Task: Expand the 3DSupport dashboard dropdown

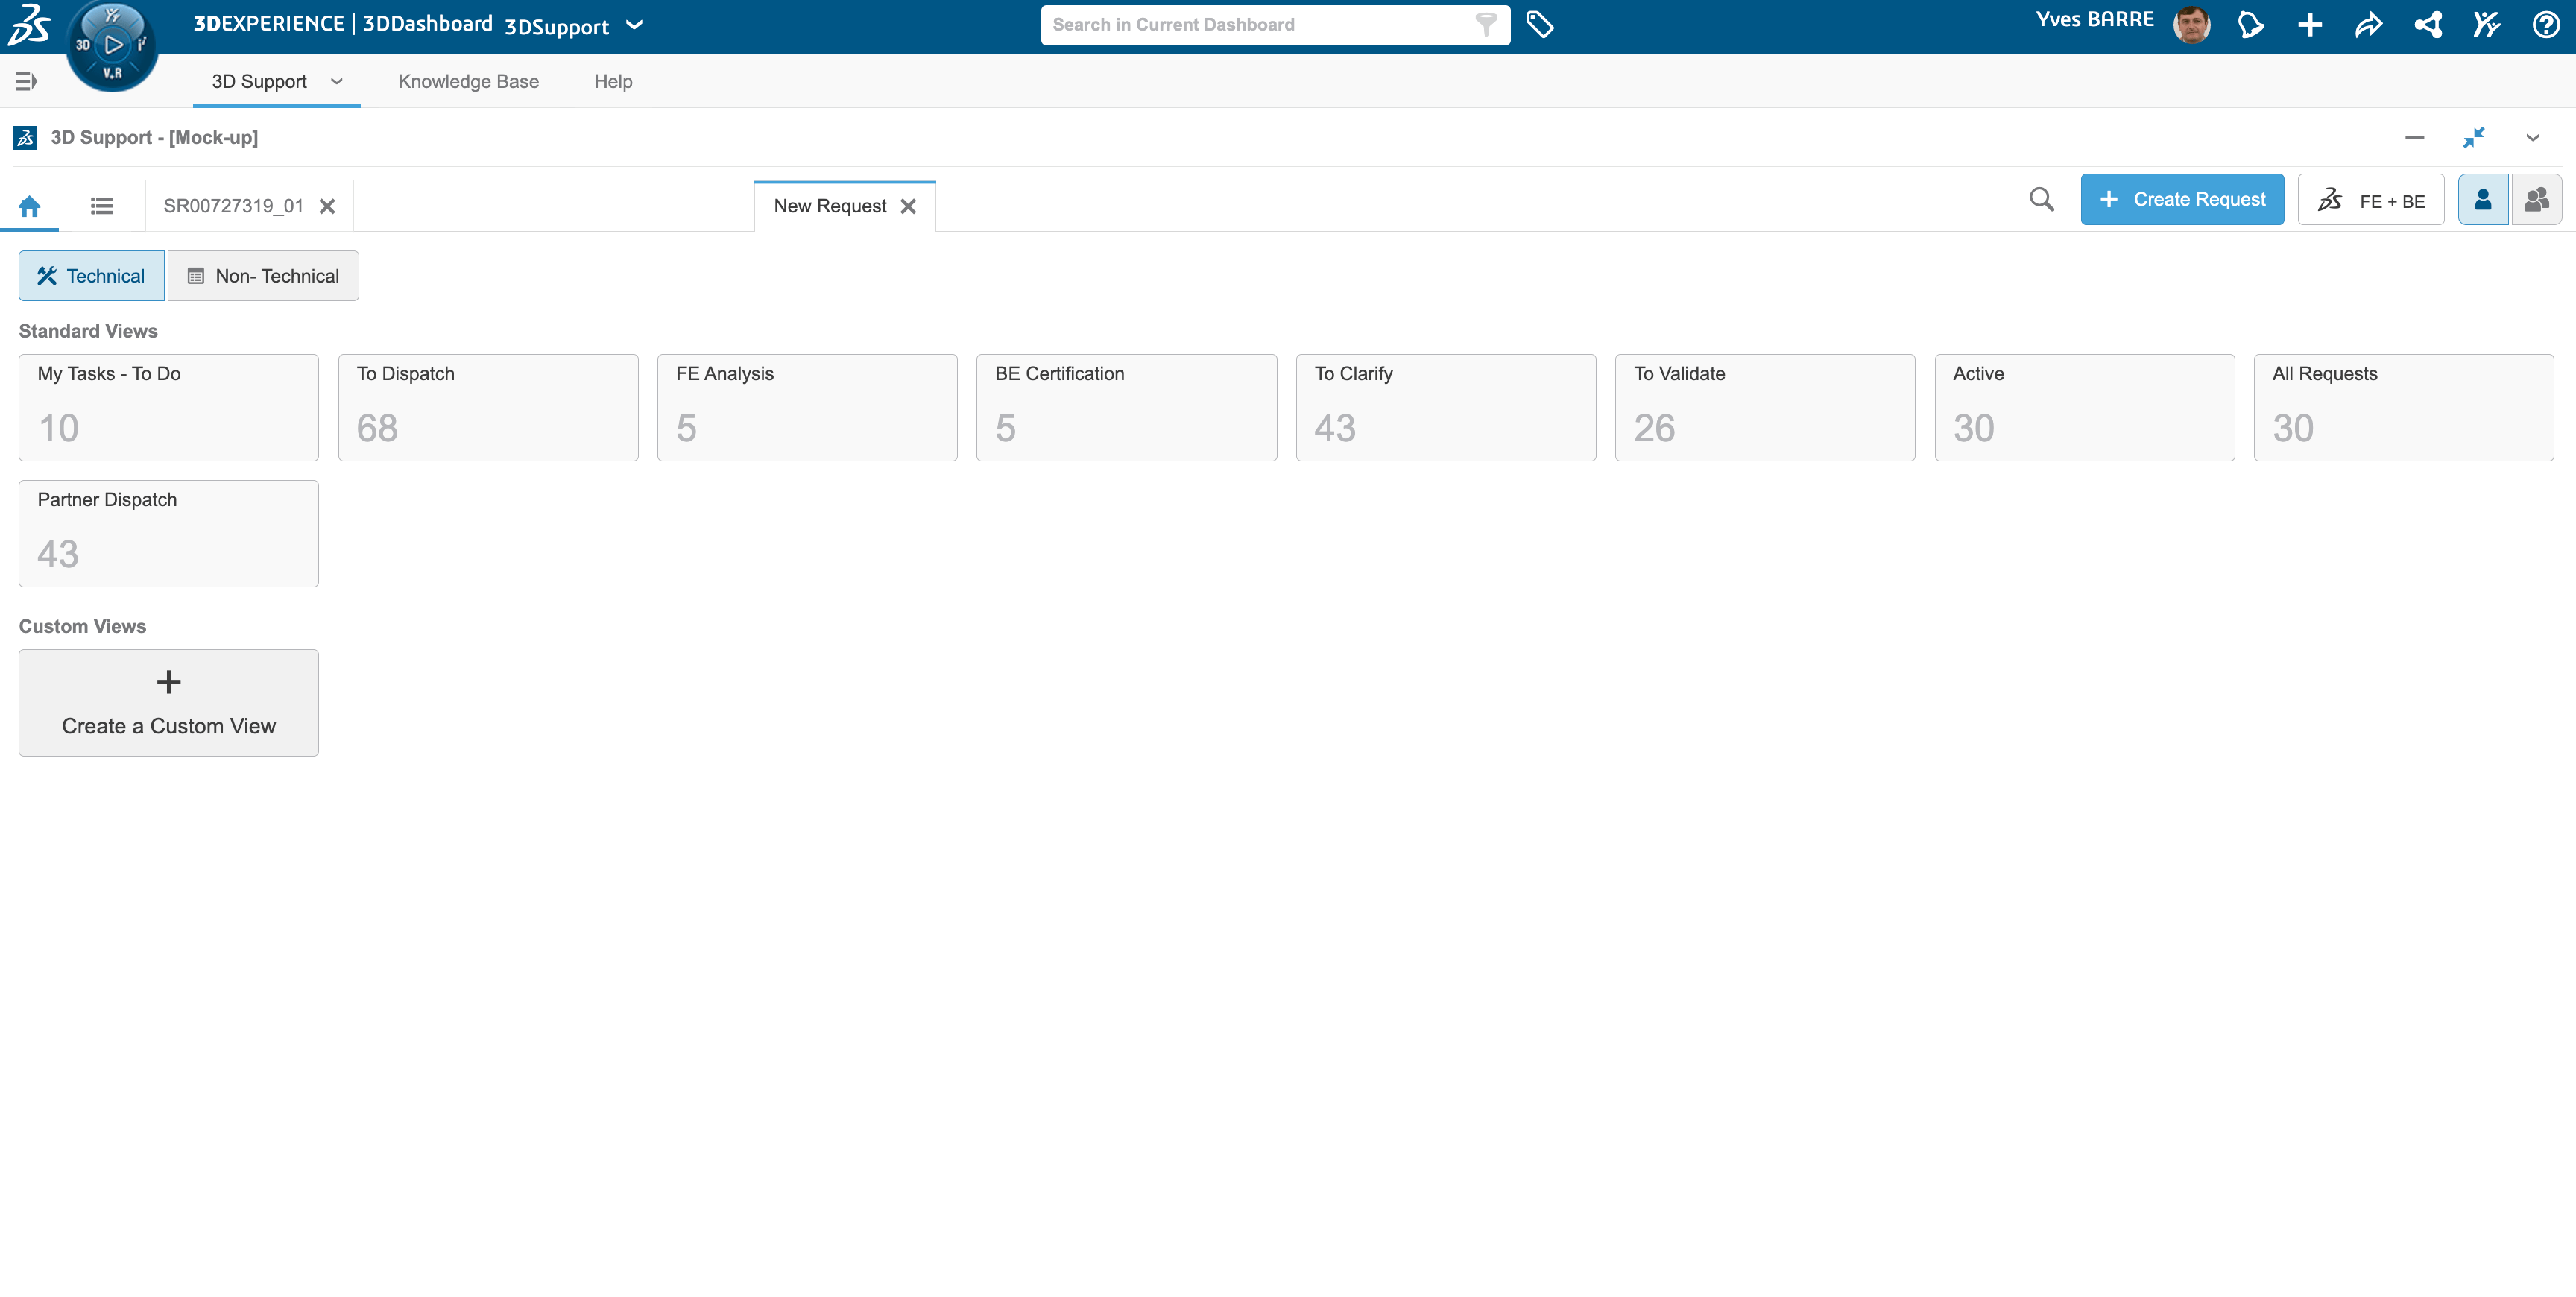Action: pyautogui.click(x=634, y=25)
